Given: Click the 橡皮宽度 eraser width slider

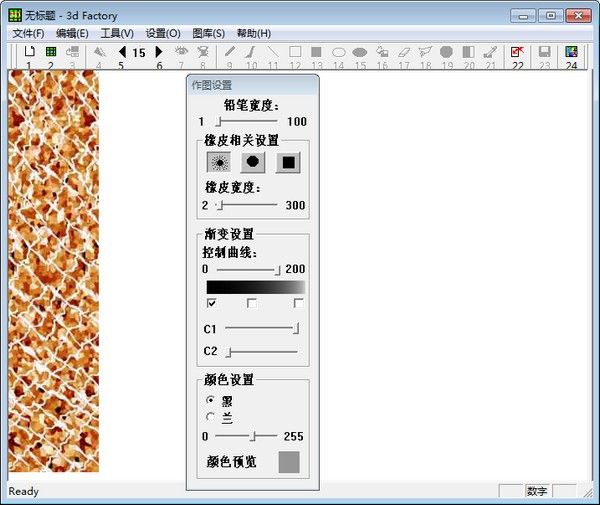Looking at the screenshot, I should [x=246, y=205].
